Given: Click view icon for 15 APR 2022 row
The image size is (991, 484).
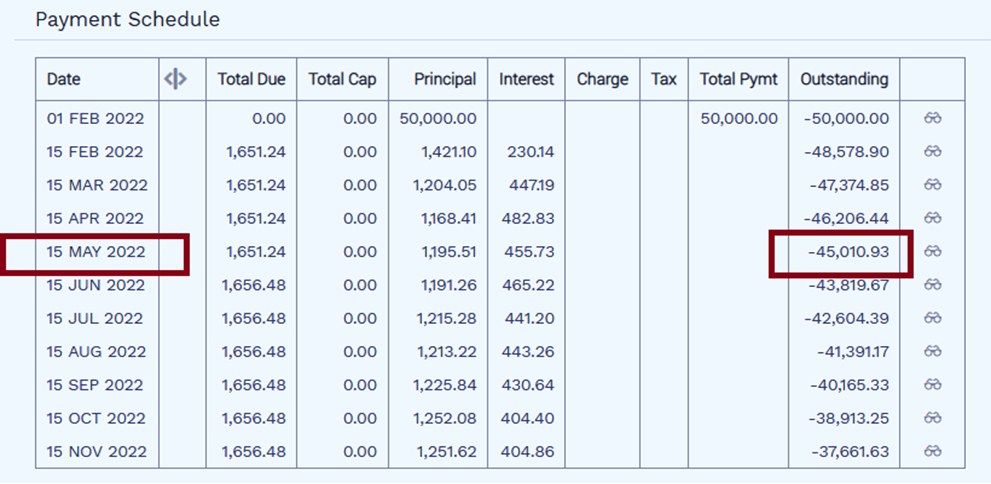Looking at the screenshot, I should point(932,218).
